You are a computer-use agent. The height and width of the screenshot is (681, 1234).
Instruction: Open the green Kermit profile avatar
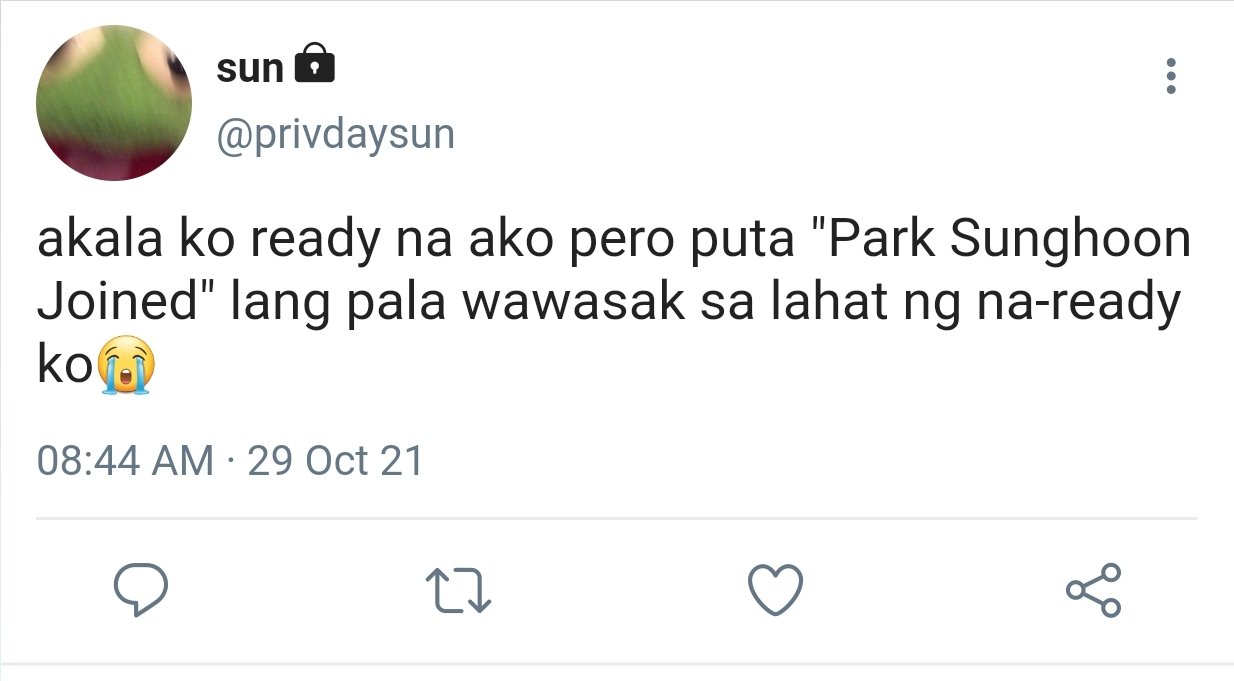pyautogui.click(x=113, y=104)
